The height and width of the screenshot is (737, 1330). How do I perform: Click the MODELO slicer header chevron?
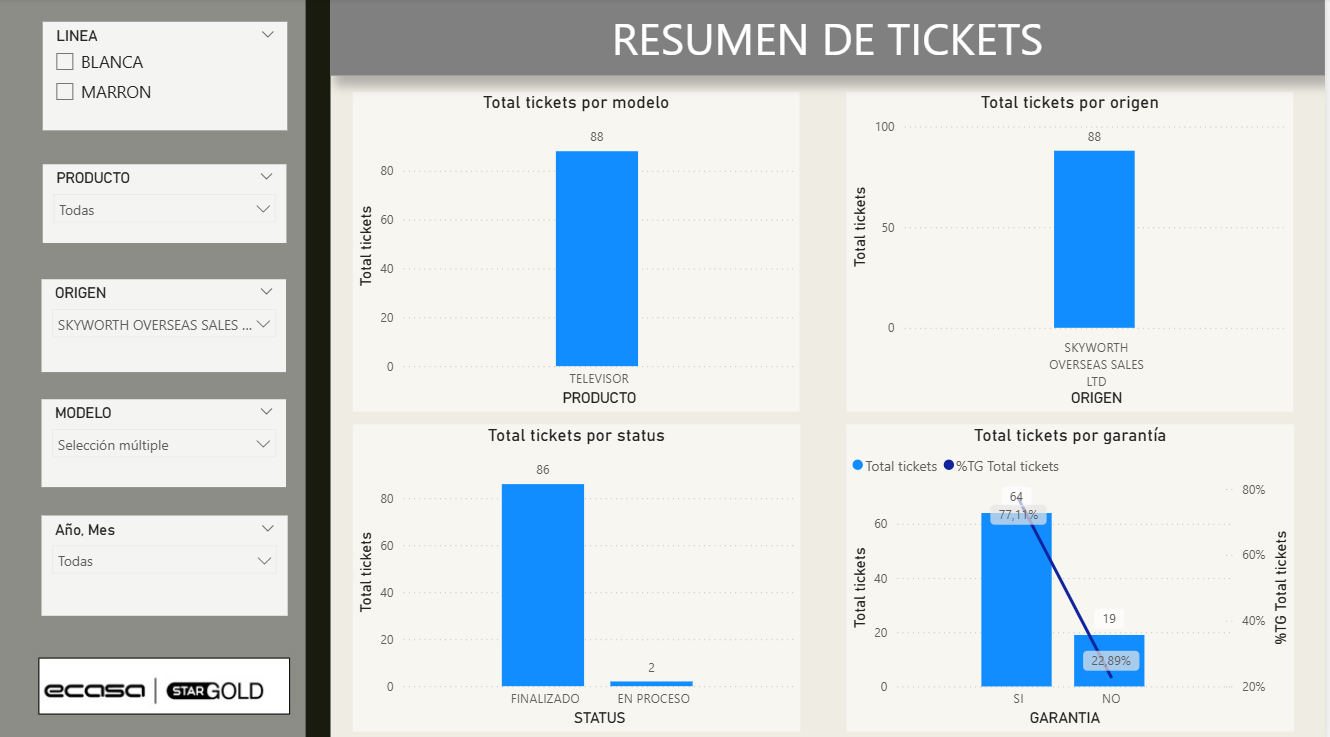point(266,412)
